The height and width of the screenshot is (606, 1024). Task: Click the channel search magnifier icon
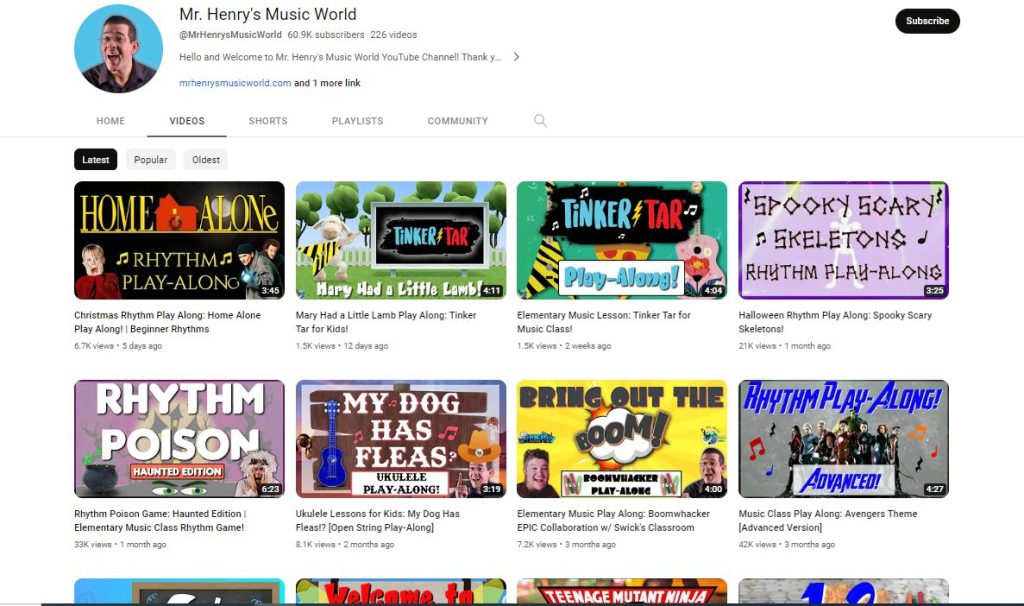click(x=540, y=121)
